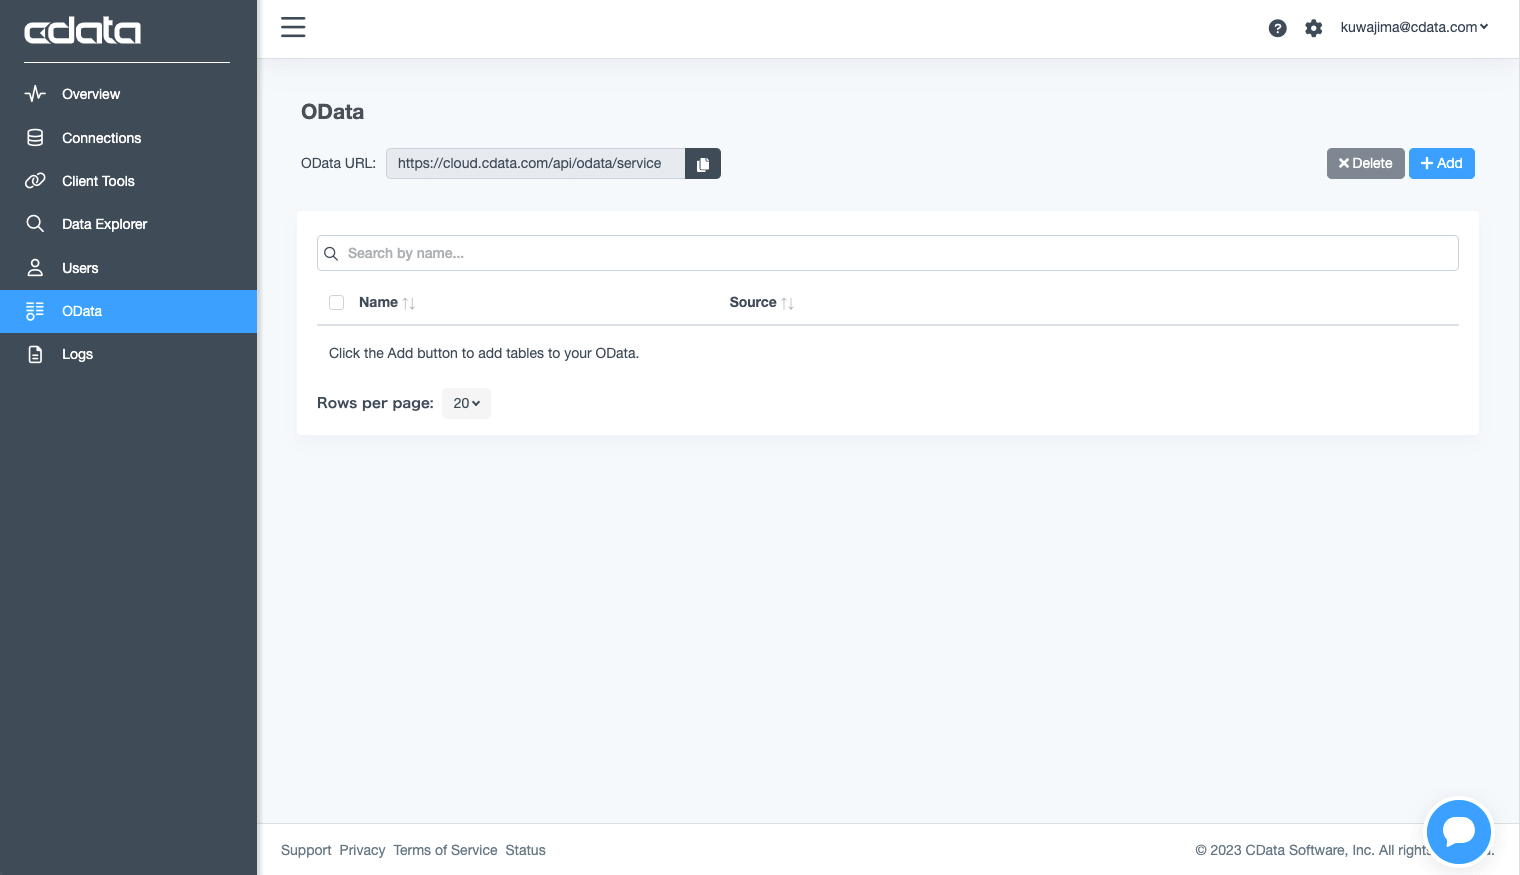Open Connections in the sidebar
Viewport: 1520px width, 875px height.
pyautogui.click(x=128, y=138)
